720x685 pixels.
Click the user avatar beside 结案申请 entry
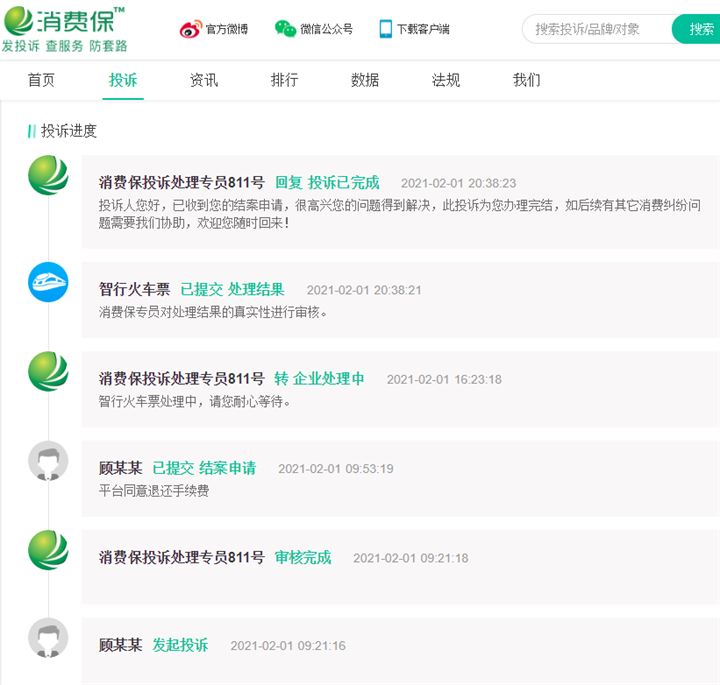[x=48, y=461]
